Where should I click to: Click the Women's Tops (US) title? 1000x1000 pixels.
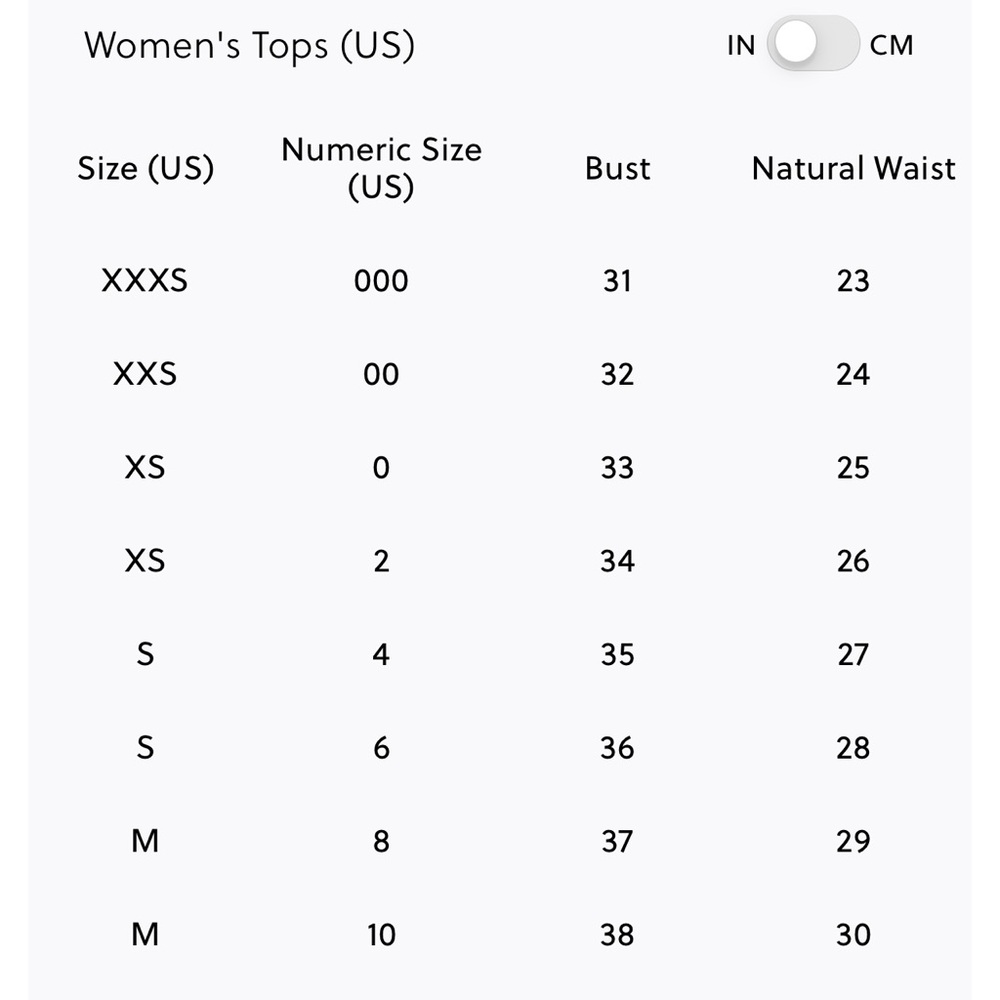[249, 46]
